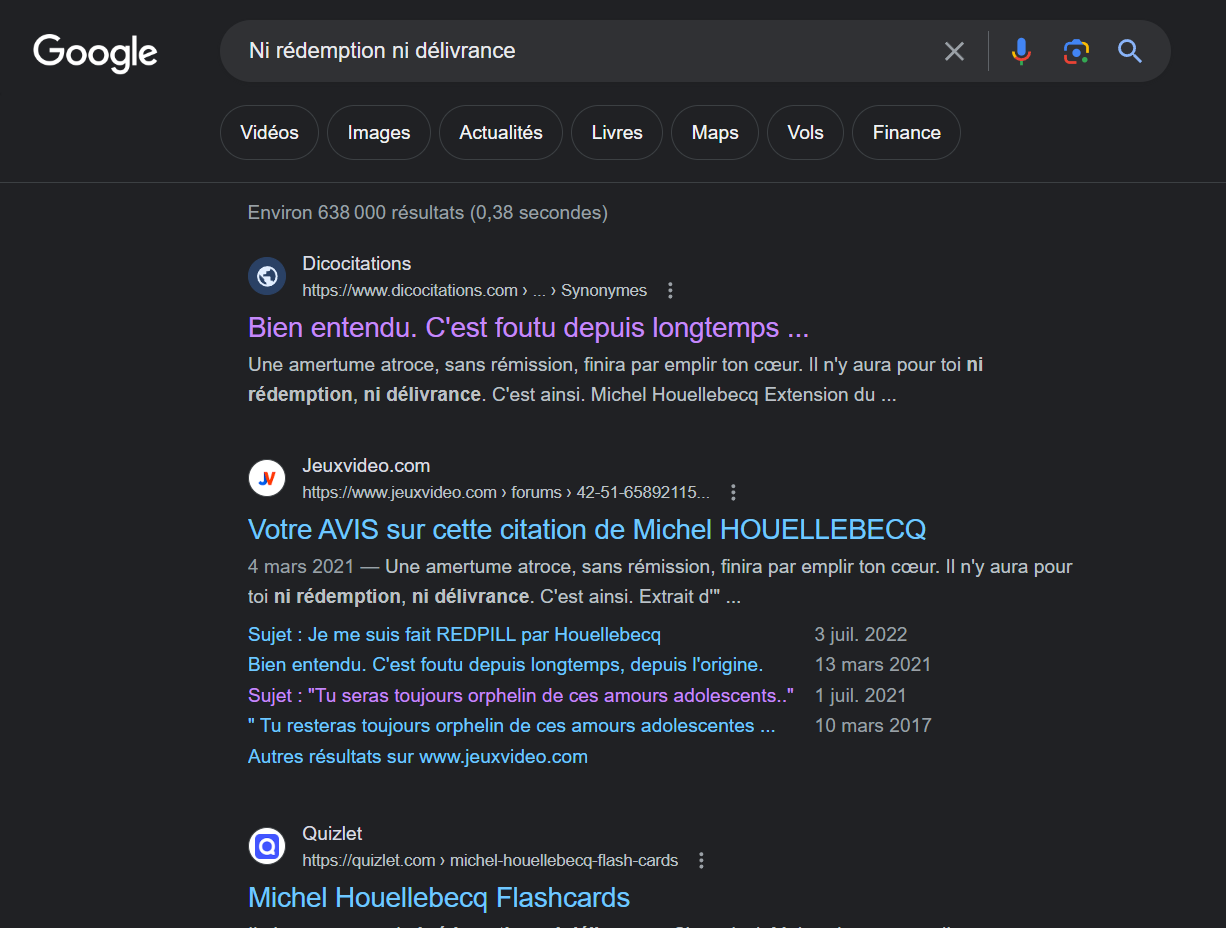Screen dimensions: 1226x928
Task: Click the date "13 mars 2021"
Action: coord(873,665)
